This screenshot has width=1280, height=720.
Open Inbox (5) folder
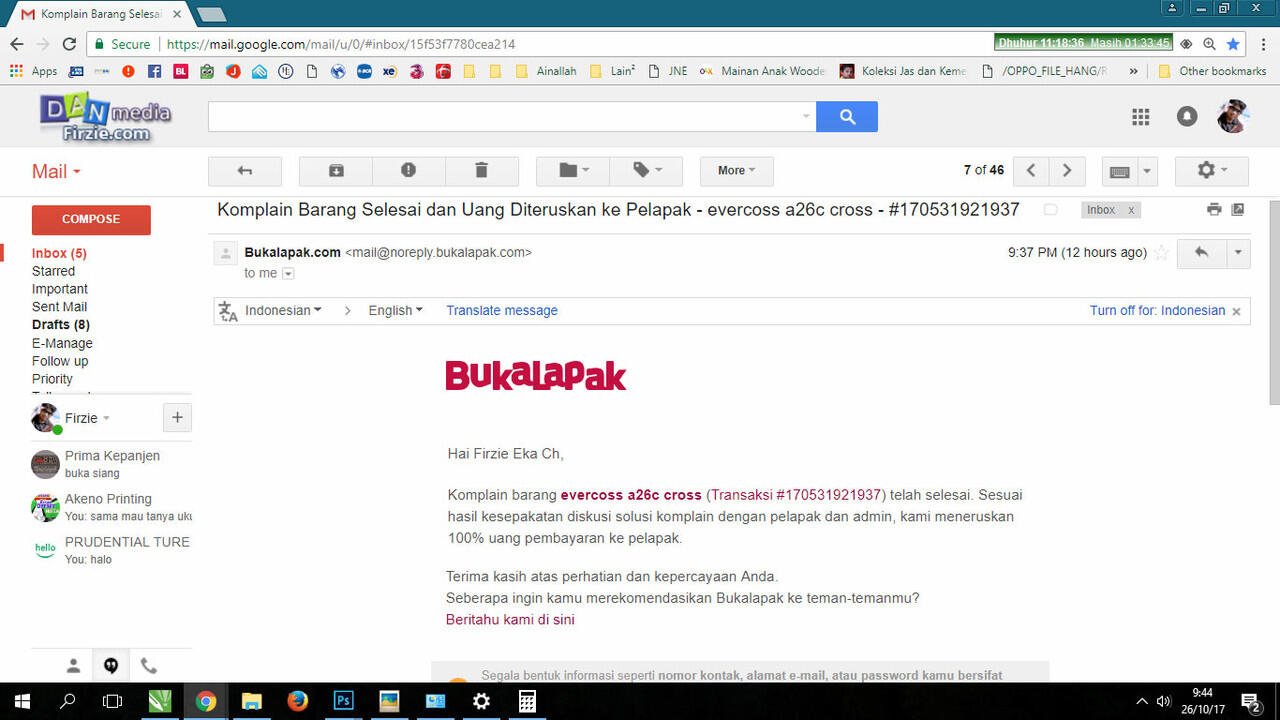(x=59, y=253)
